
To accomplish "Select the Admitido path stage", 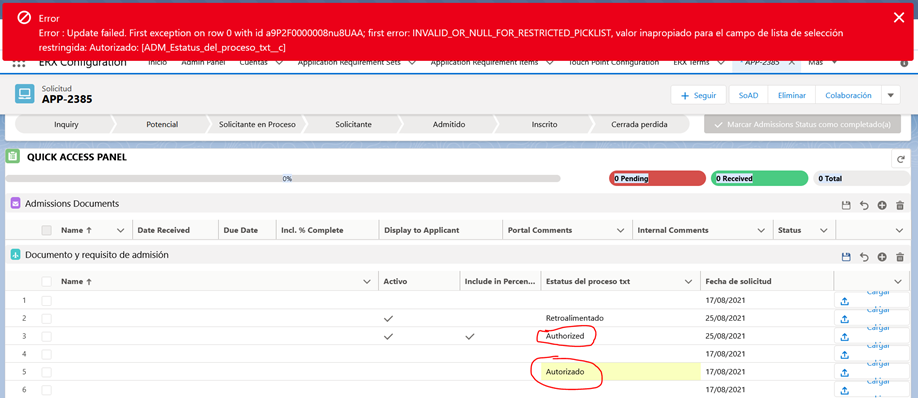I will pyautogui.click(x=448, y=125).
